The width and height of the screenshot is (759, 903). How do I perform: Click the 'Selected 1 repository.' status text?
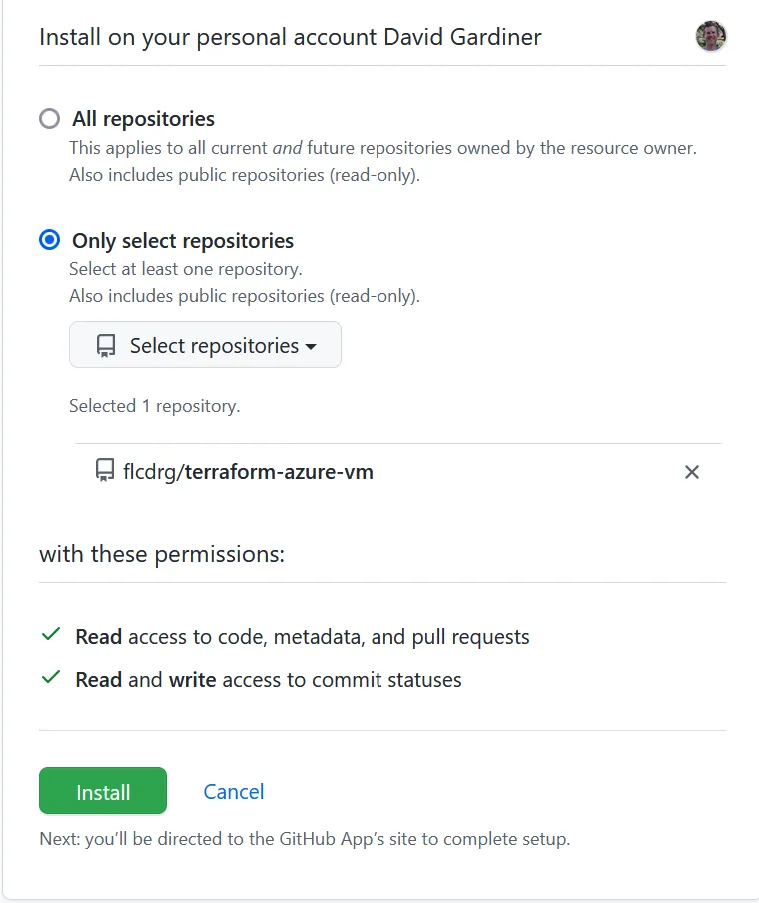pos(154,406)
